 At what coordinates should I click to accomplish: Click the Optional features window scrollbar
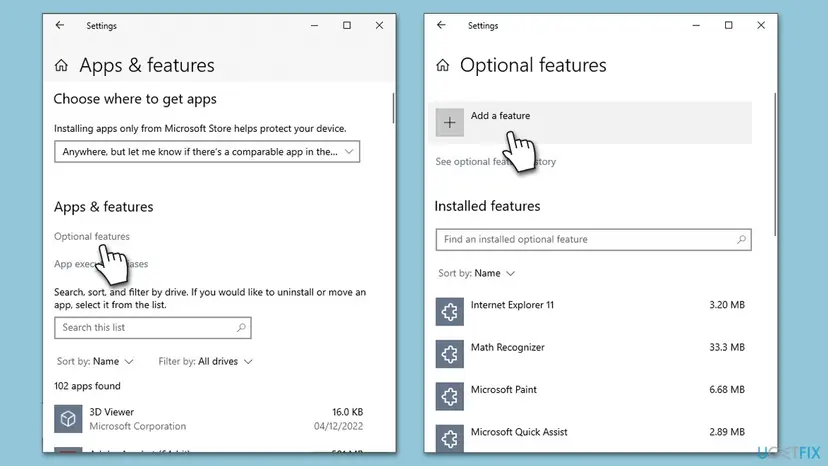pyautogui.click(x=775, y=164)
